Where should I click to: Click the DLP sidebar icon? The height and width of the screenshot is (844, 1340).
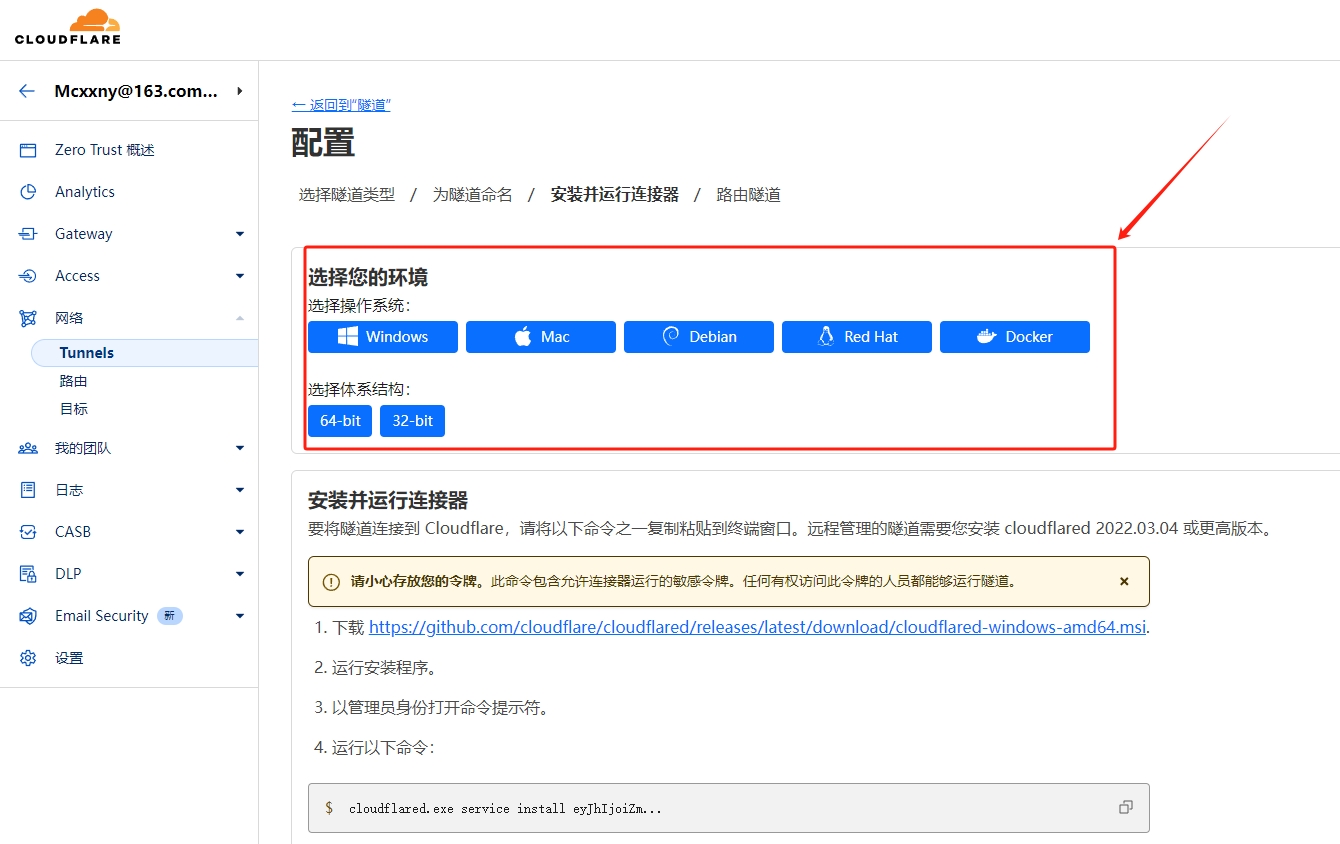pos(28,574)
